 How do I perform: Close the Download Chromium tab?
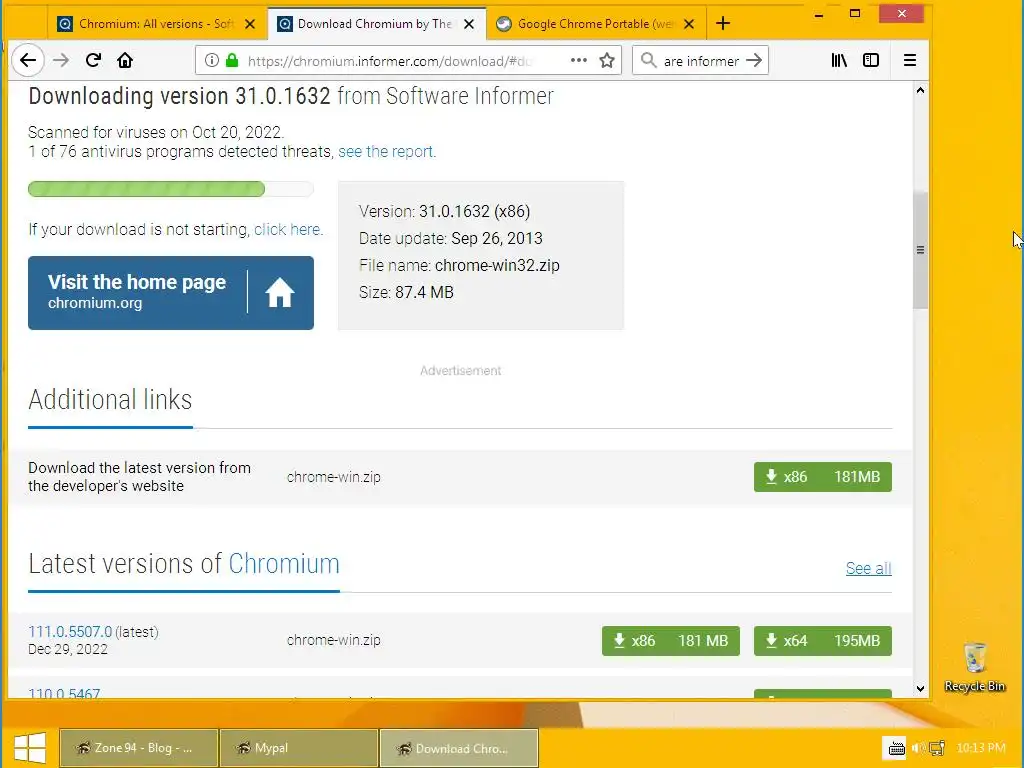[469, 24]
